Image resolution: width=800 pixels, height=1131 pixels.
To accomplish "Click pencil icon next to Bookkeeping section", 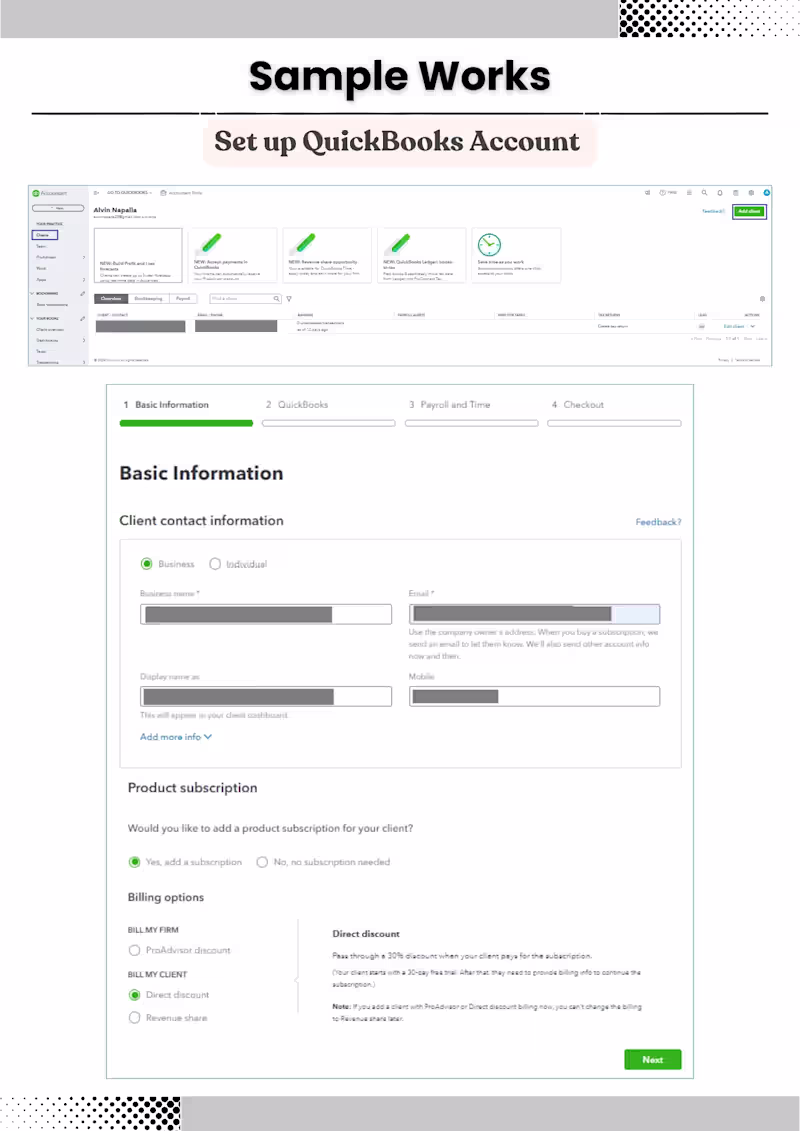I will [x=82, y=294].
